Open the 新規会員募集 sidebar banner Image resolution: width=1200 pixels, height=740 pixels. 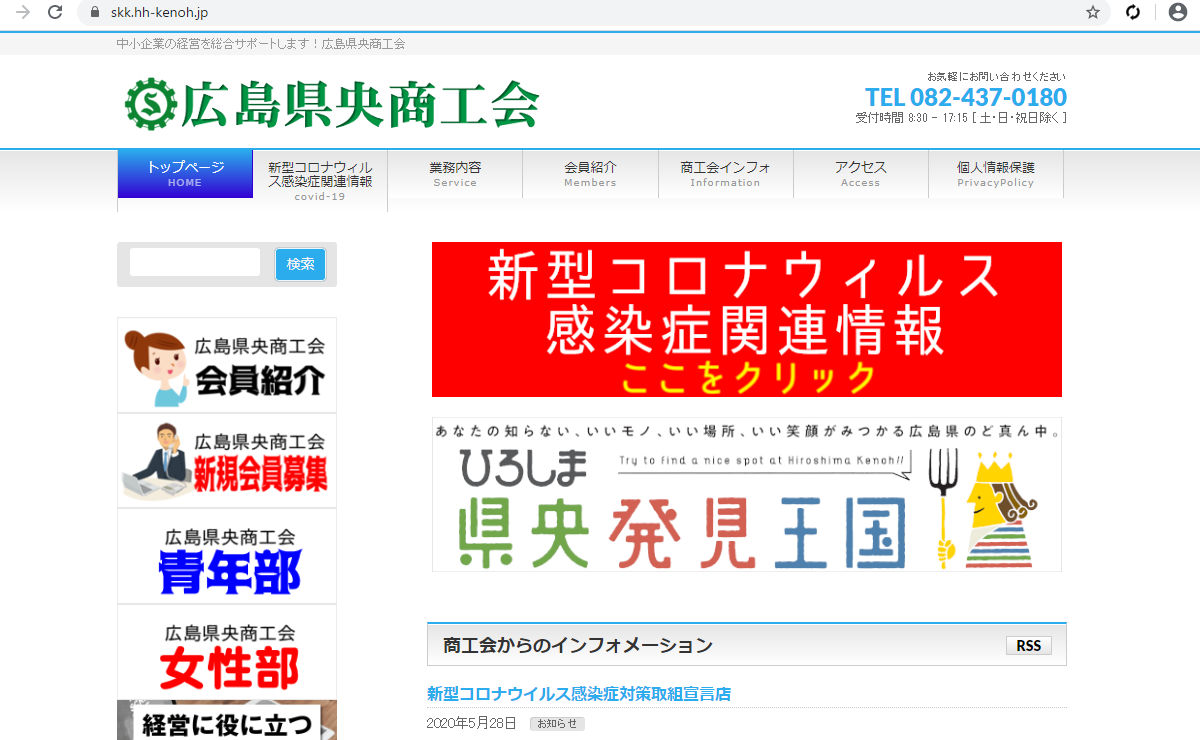[x=227, y=461]
